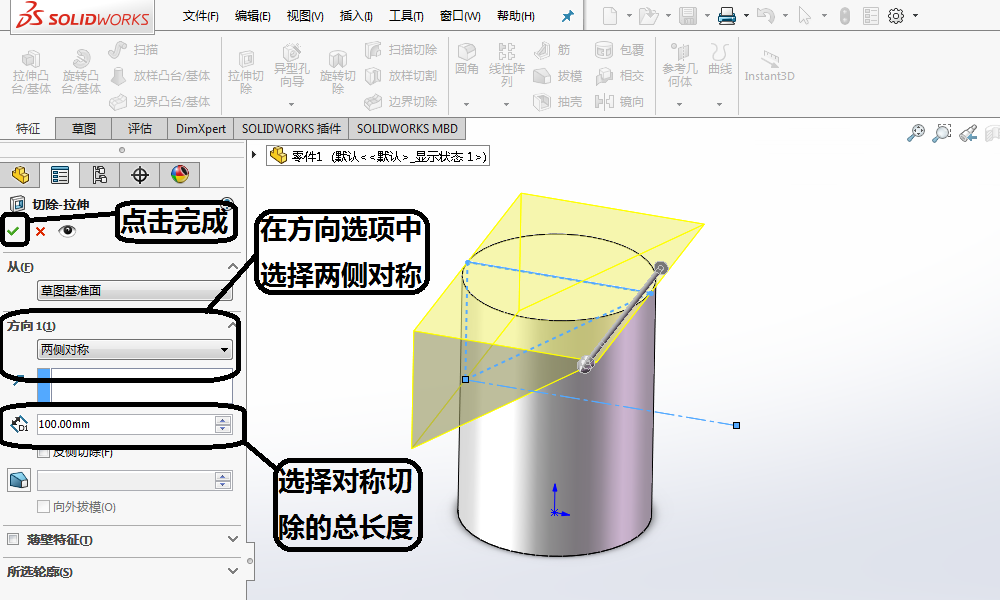The height and width of the screenshot is (600, 1000).
Task: Select the Loft Boss/Base (放样凸台/基体) tool
Action: click(159, 76)
